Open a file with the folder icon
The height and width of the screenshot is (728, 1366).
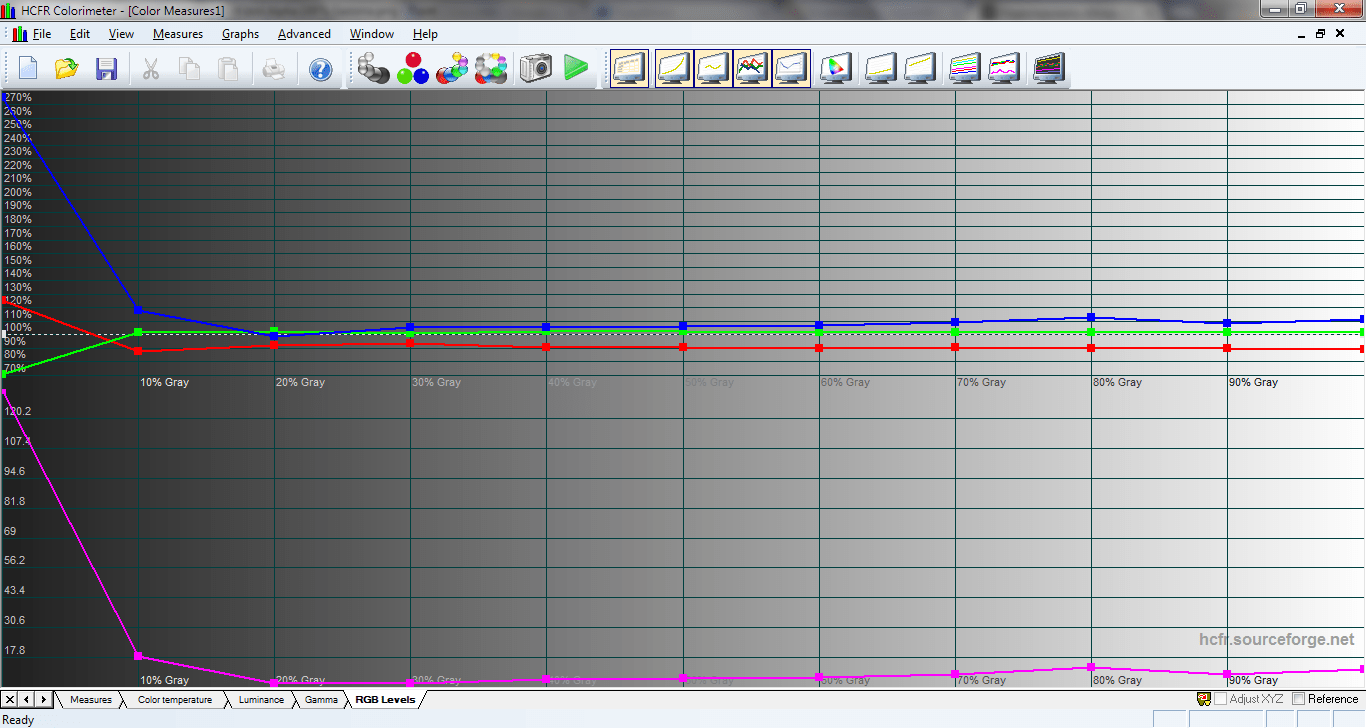67,69
